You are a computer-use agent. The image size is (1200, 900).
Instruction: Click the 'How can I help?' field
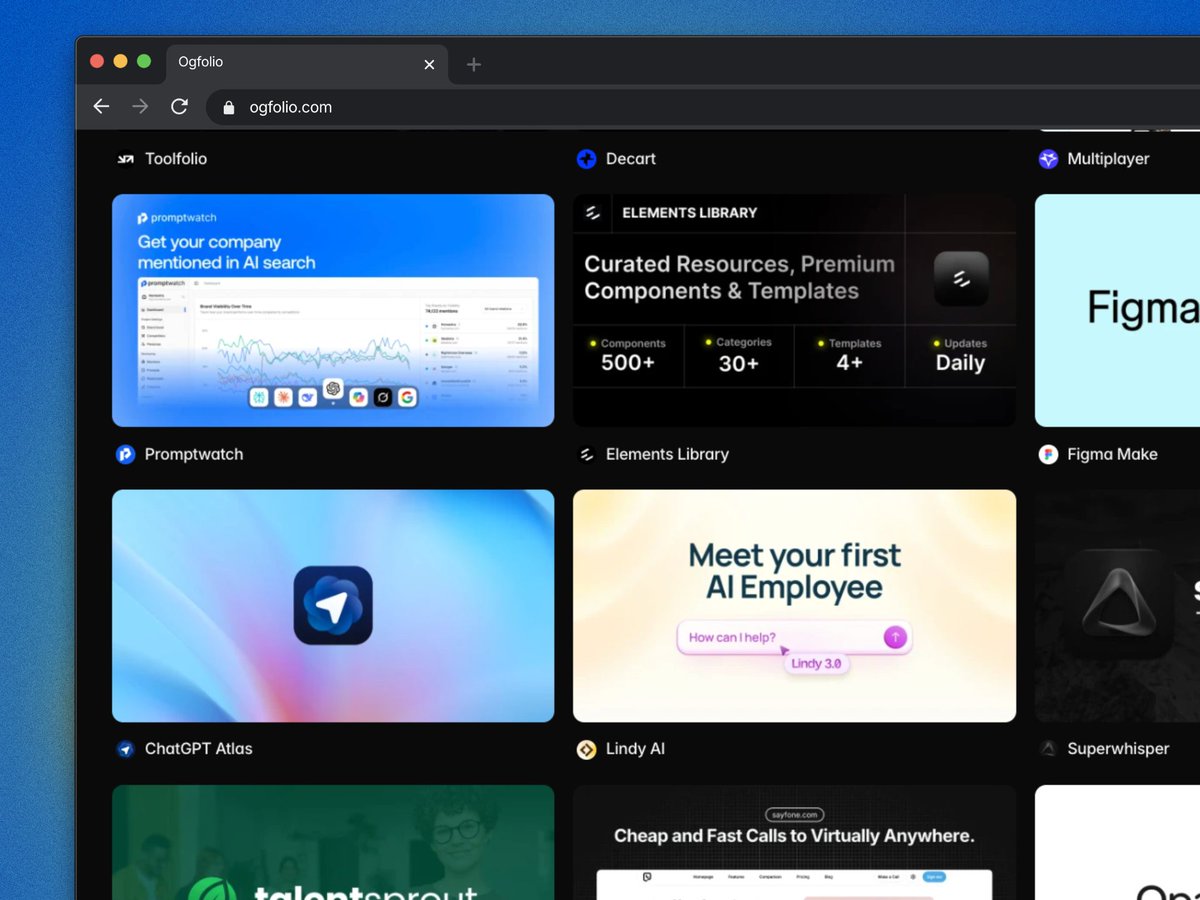[x=794, y=637]
